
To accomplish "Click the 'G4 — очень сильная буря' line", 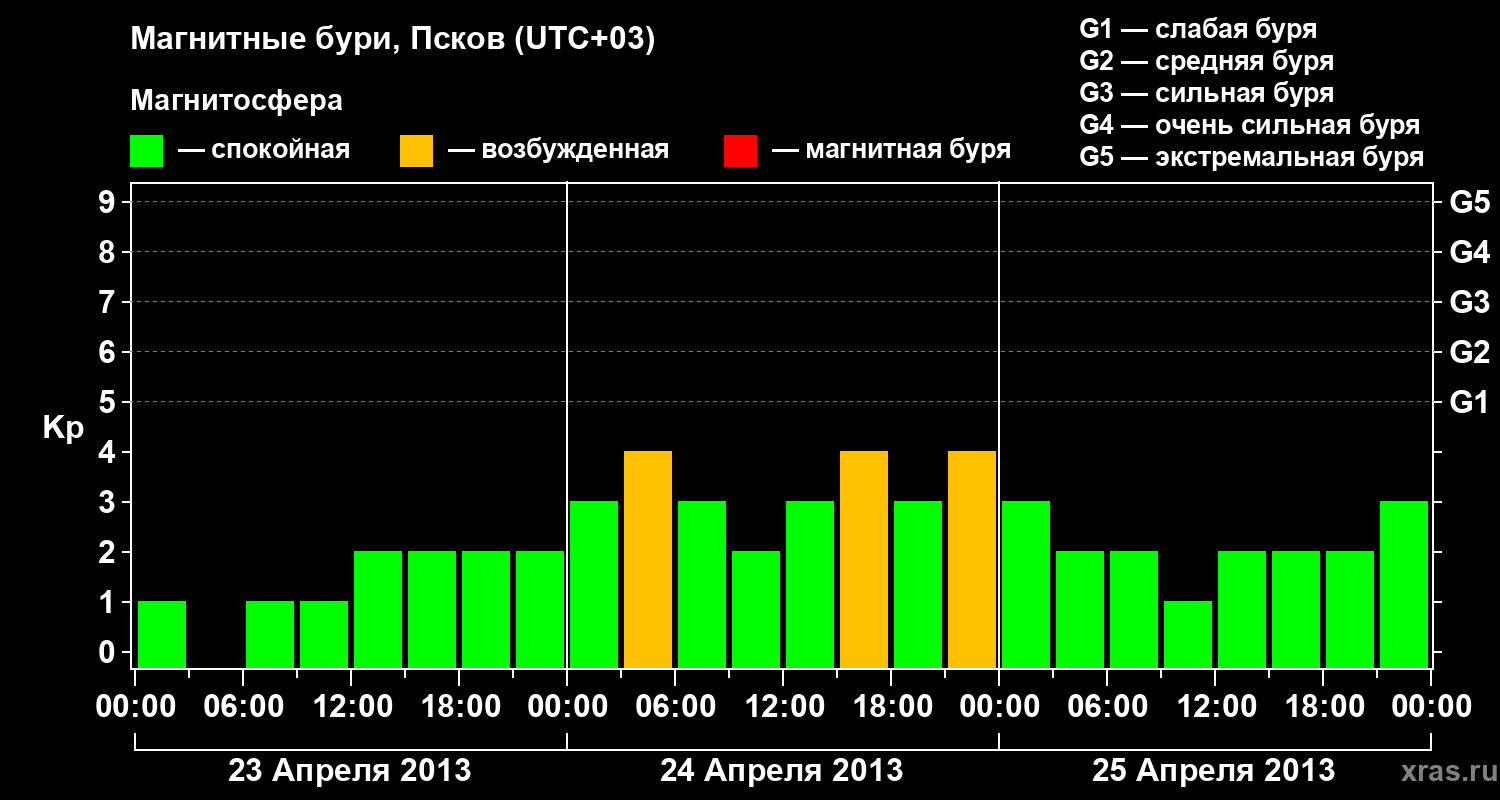I will (1250, 125).
